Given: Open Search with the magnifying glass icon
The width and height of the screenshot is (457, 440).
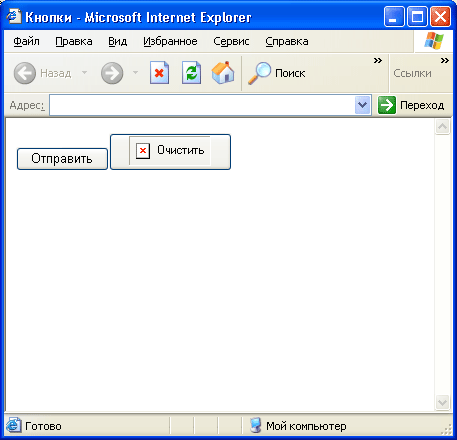Looking at the screenshot, I should [259, 73].
